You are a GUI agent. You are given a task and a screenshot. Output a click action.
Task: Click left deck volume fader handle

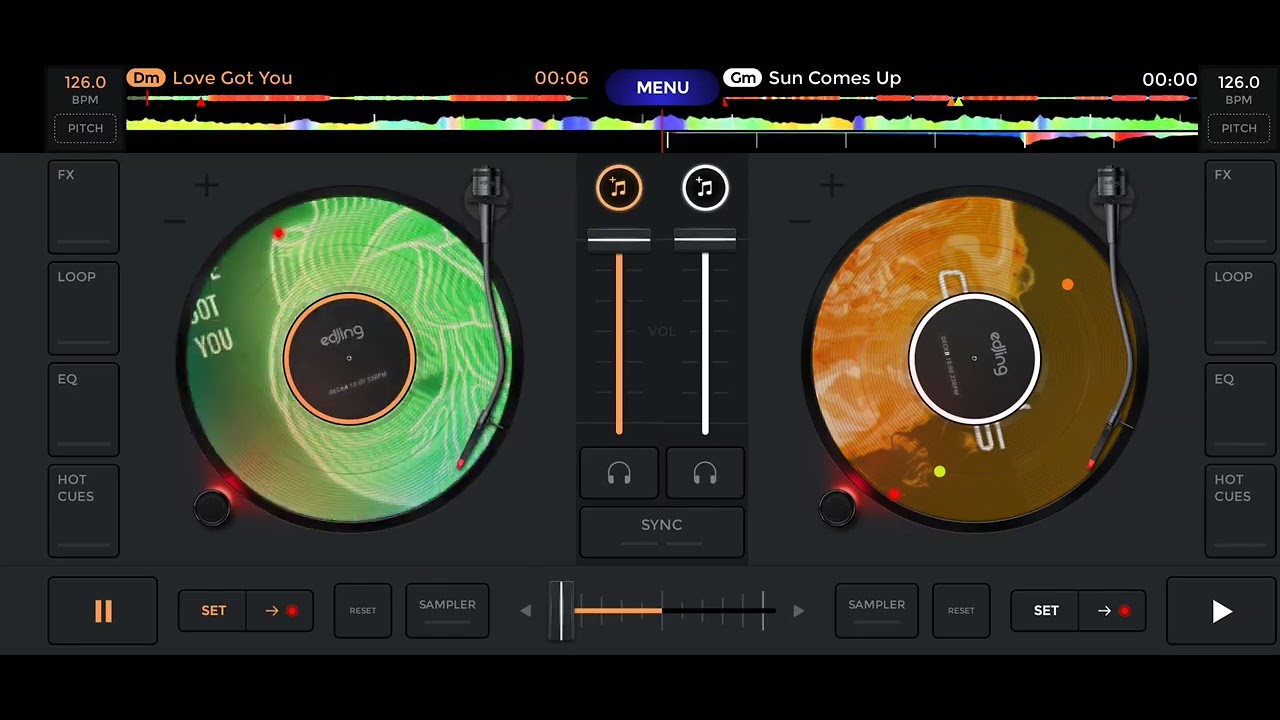click(x=619, y=239)
